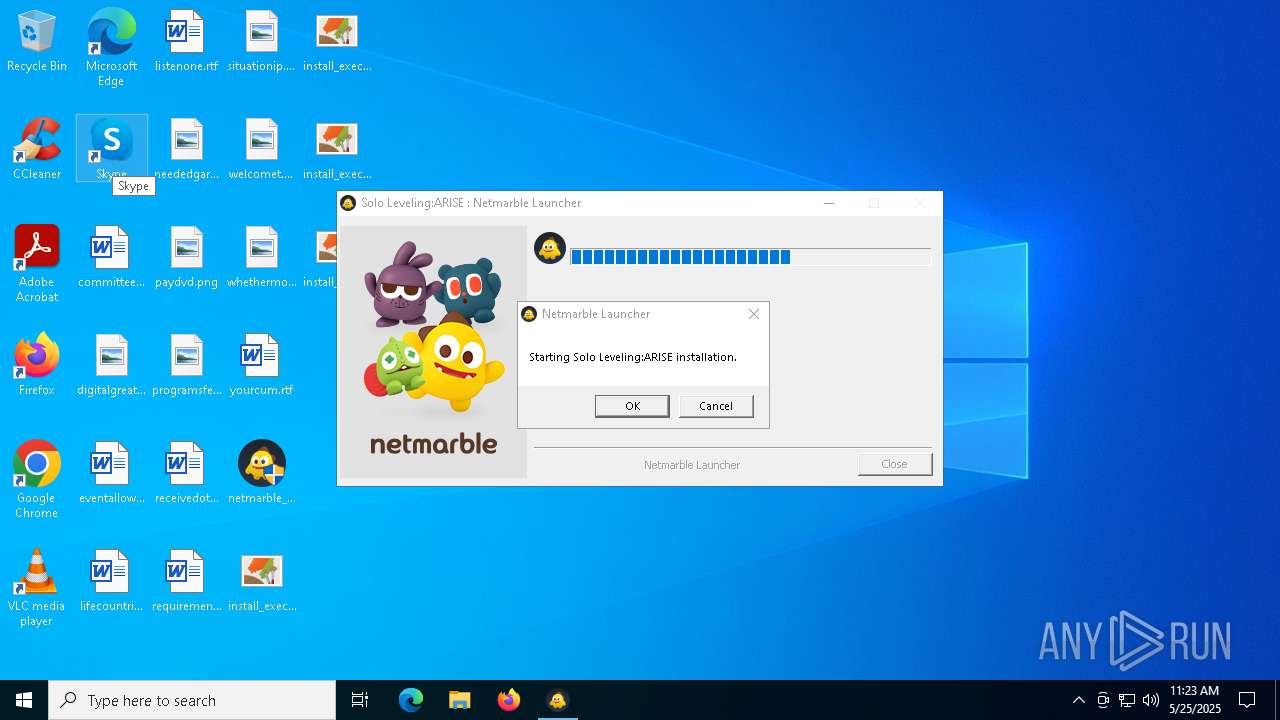Select the situationip image file
Viewport: 1280px width, 720px height.
pyautogui.click(x=261, y=42)
